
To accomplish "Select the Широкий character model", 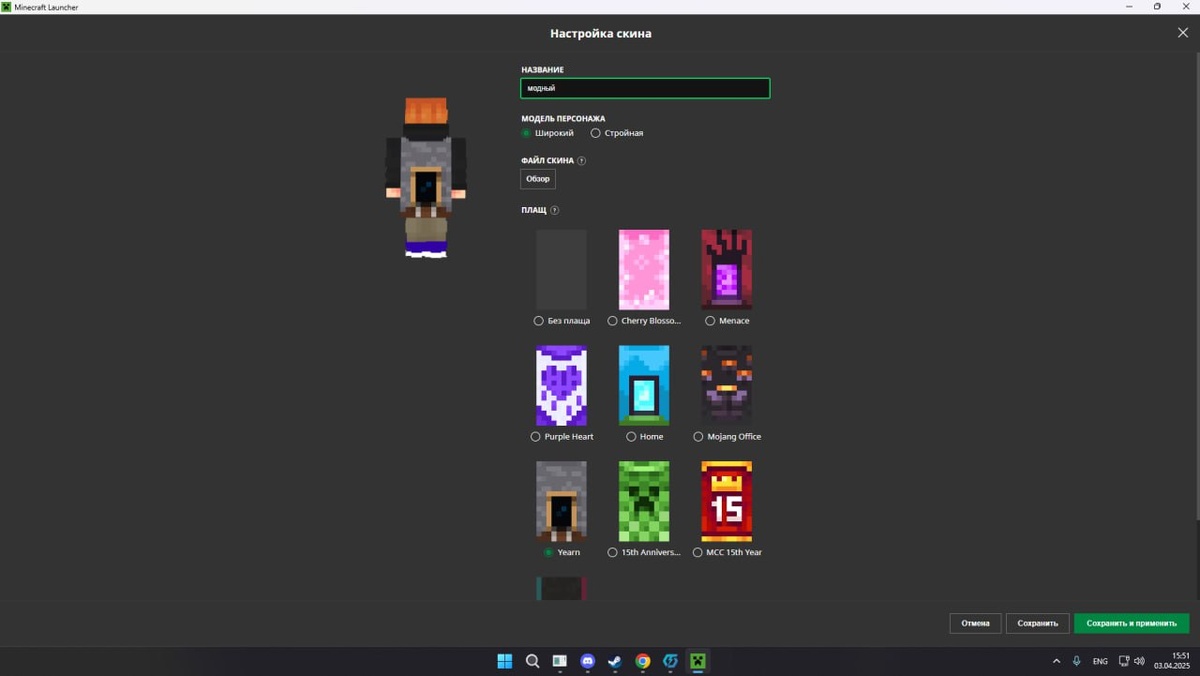I will tap(526, 133).
